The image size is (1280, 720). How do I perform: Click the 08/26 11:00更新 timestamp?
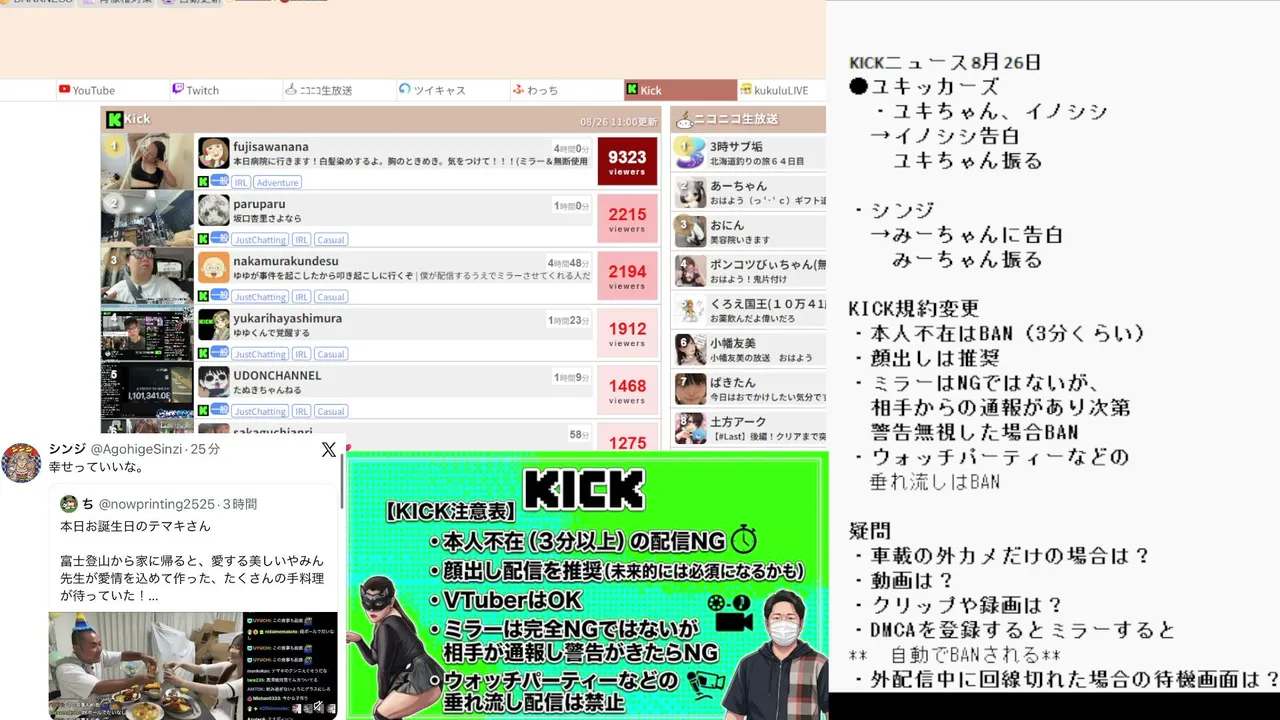click(619, 122)
